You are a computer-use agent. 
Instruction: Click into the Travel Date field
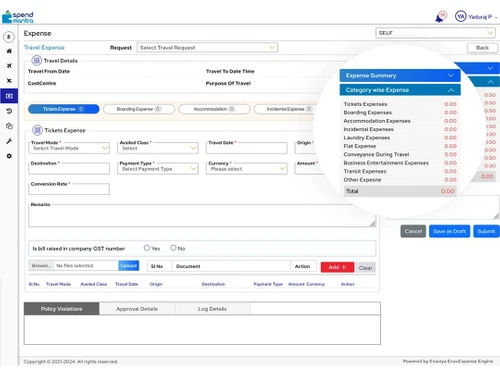pyautogui.click(x=247, y=148)
